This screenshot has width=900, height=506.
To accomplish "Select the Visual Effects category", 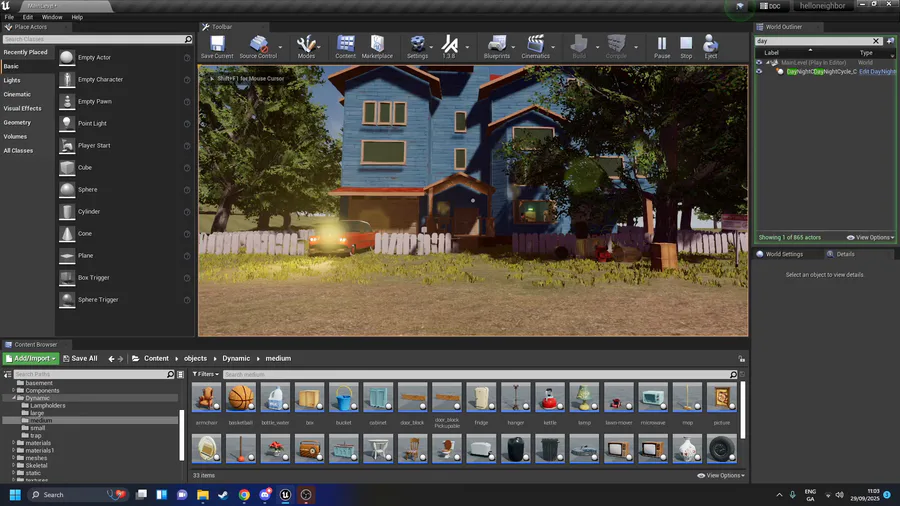I will pos(22,108).
